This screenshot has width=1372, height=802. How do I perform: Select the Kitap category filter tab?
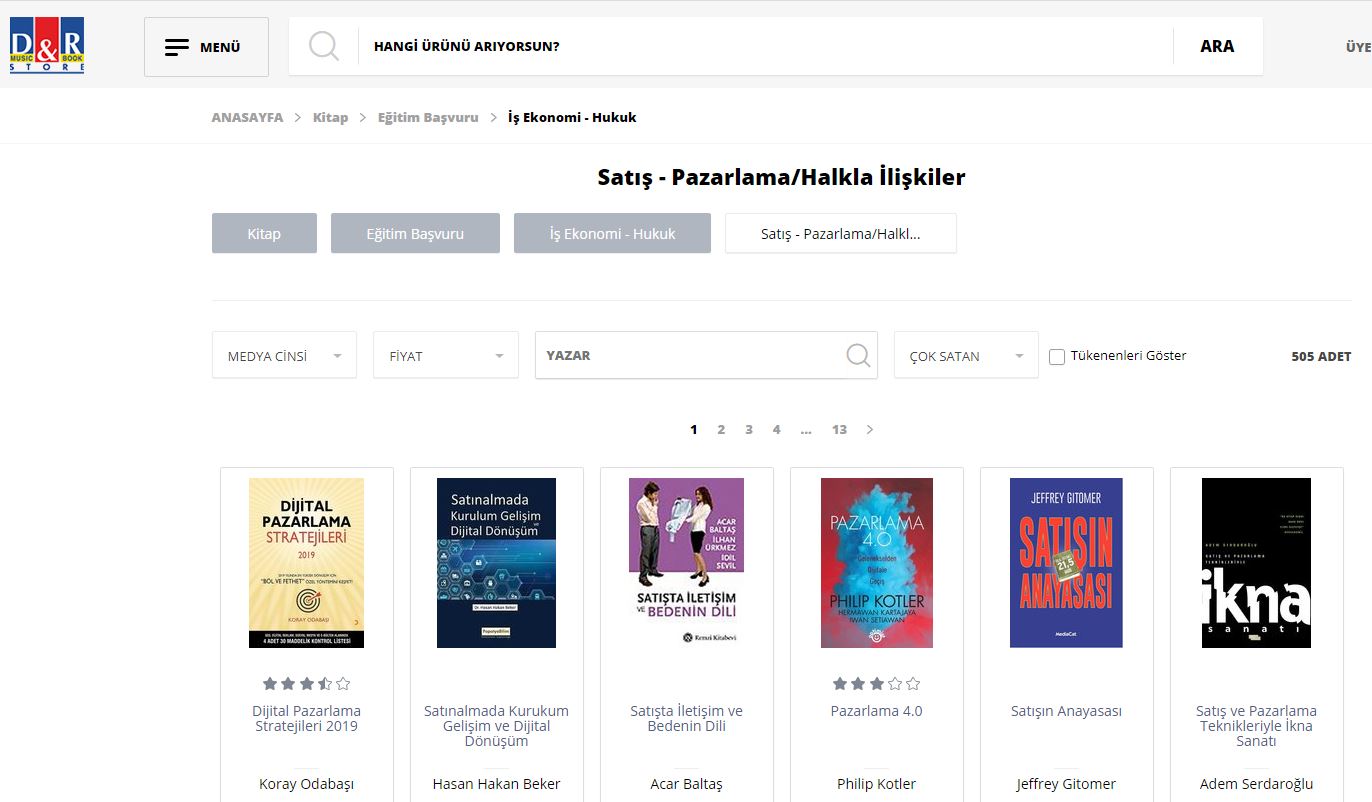pyautogui.click(x=264, y=233)
